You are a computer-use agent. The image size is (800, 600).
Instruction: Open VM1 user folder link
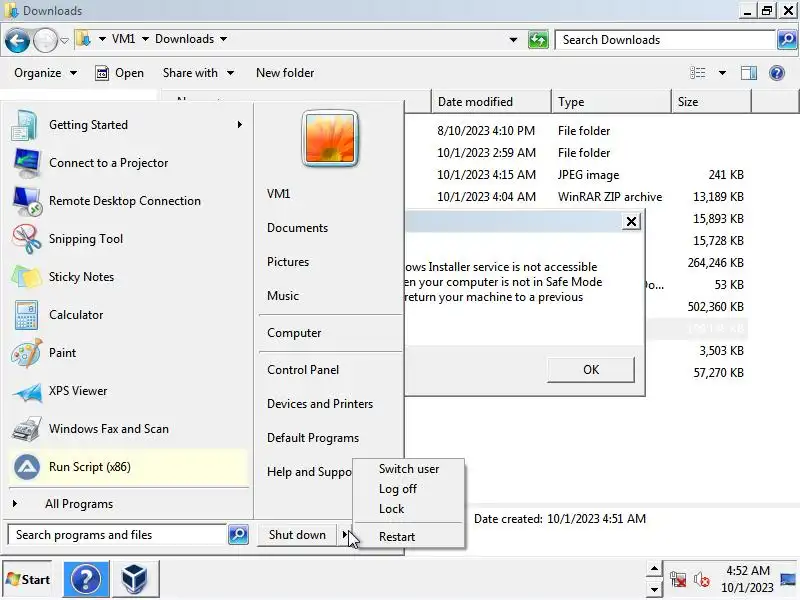(x=278, y=194)
